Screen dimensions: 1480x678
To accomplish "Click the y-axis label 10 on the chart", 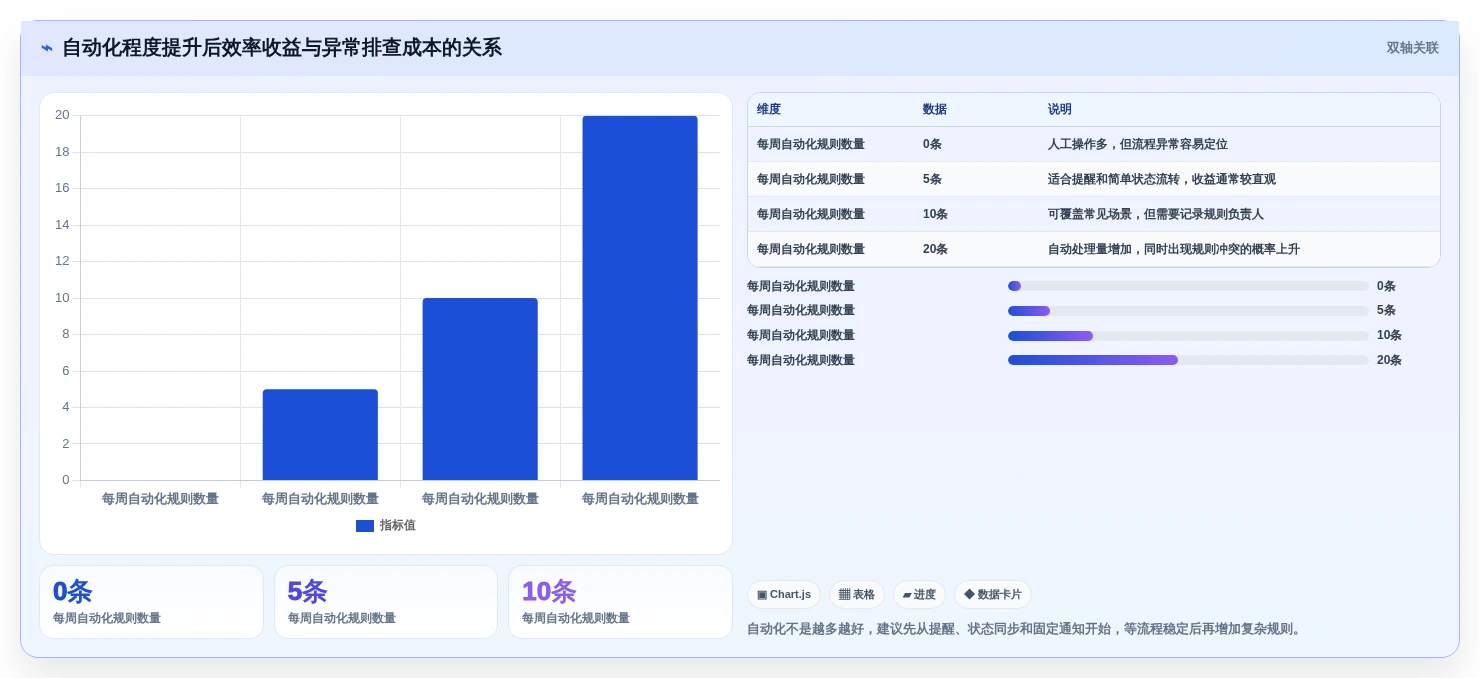I will pyautogui.click(x=62, y=298).
